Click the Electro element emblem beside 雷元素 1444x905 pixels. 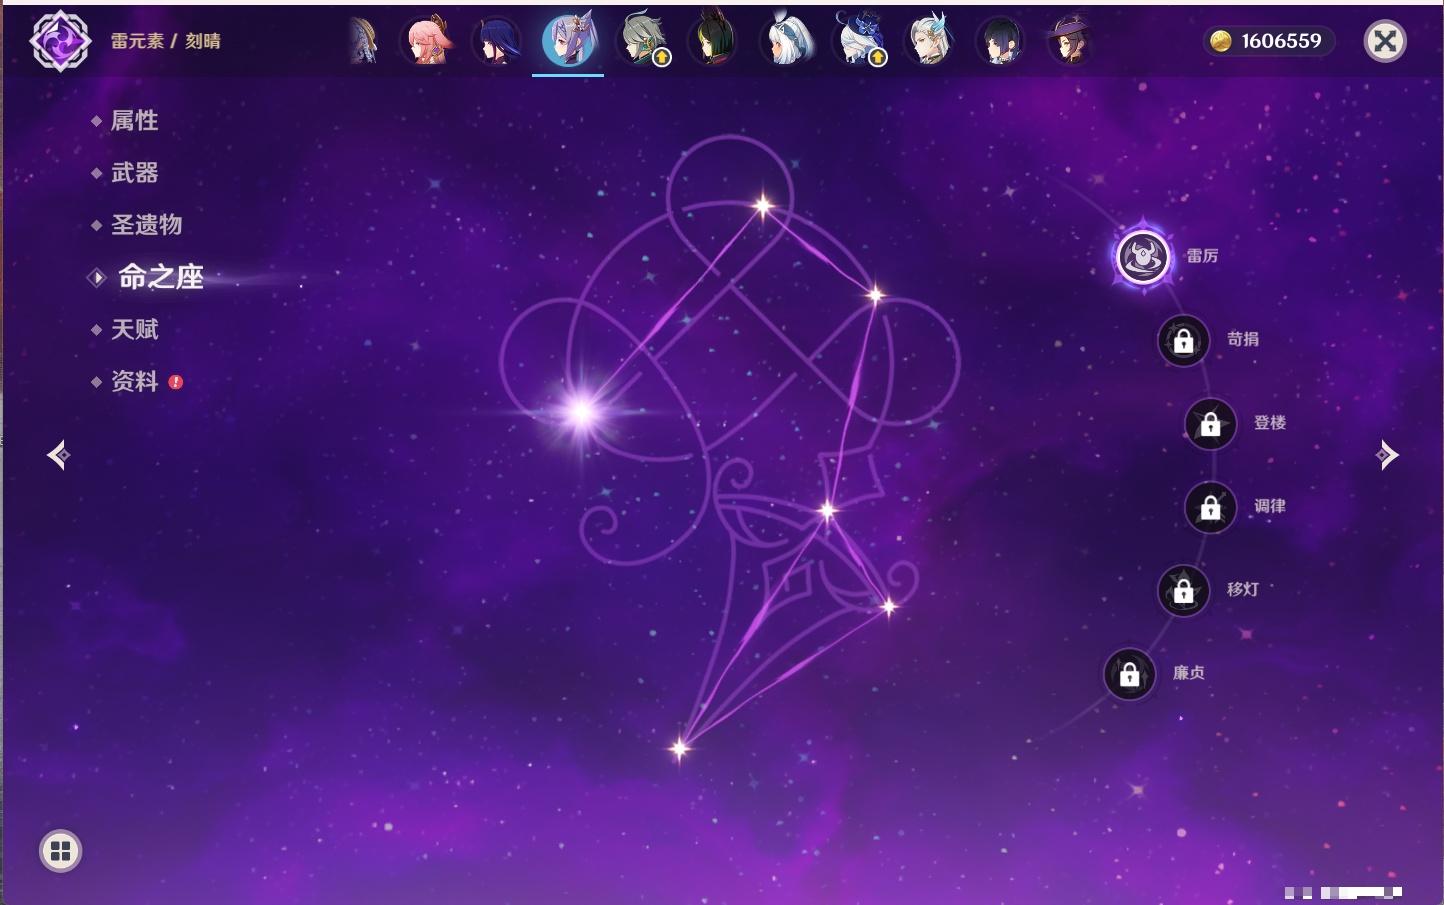click(60, 41)
